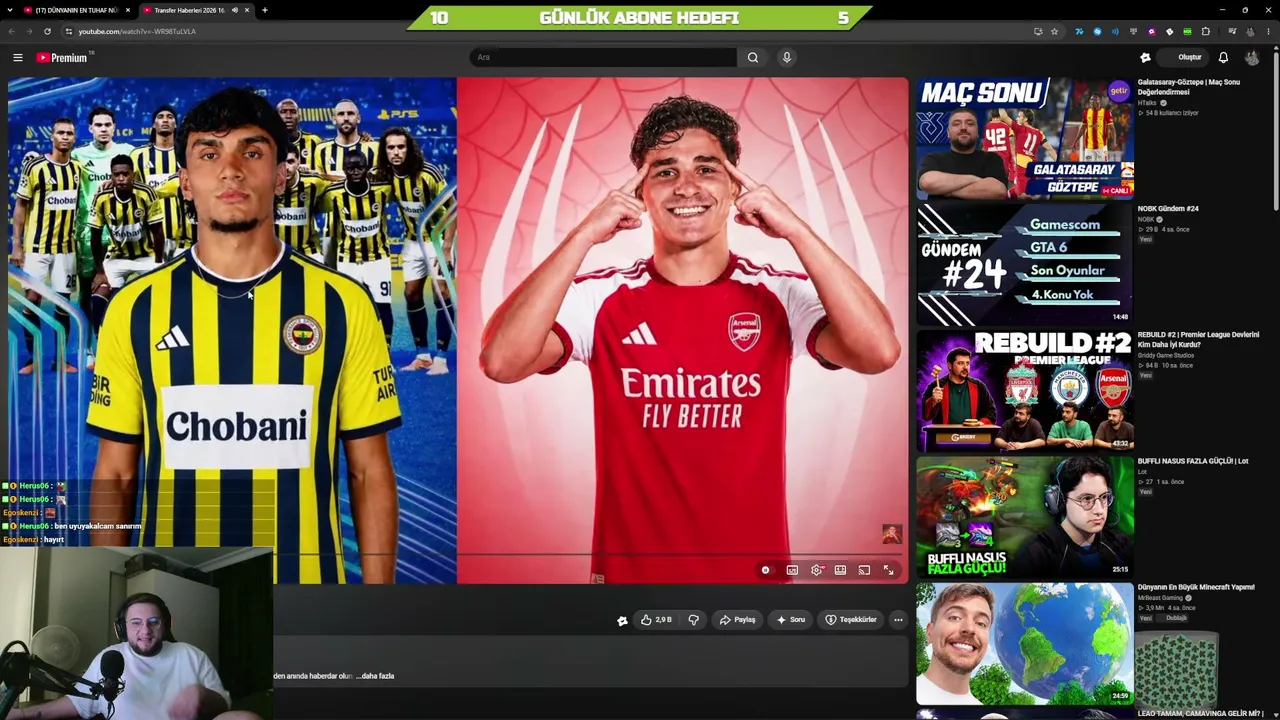Switch the player to theater mode

[x=841, y=570]
